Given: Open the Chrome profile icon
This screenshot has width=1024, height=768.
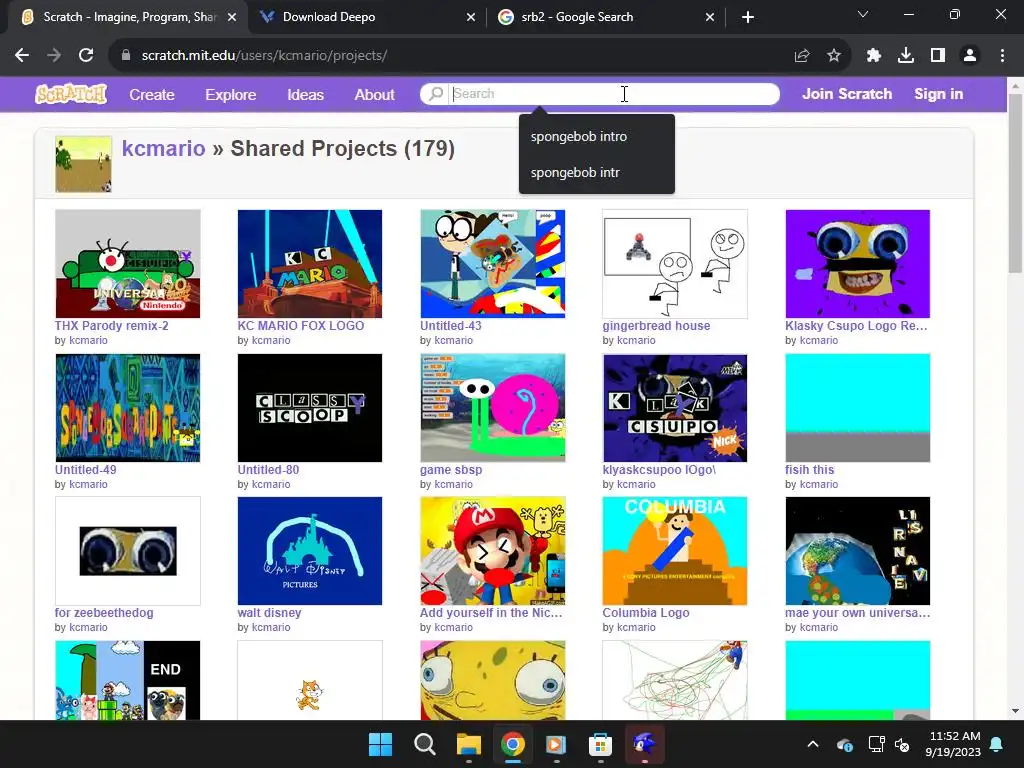Looking at the screenshot, I should pyautogui.click(x=970, y=56).
